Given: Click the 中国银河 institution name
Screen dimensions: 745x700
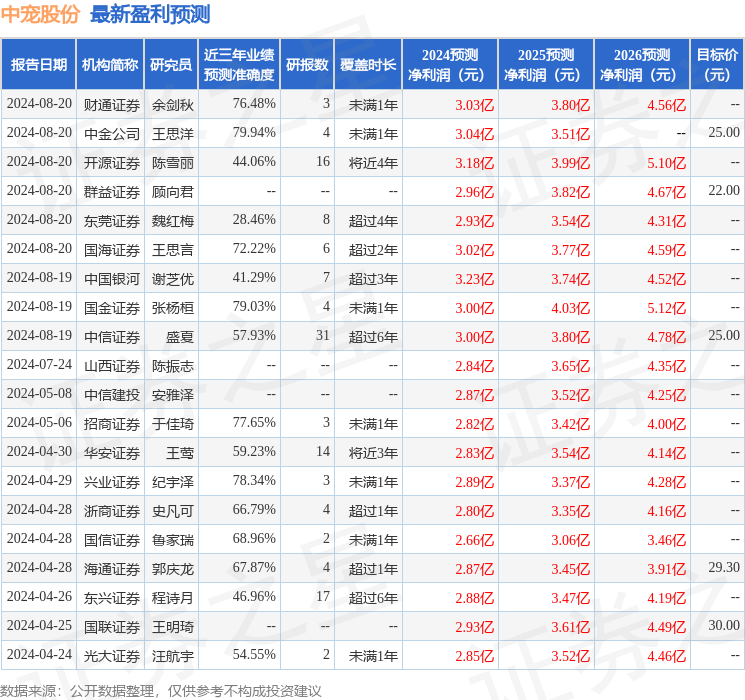Looking at the screenshot, I should (x=111, y=278).
